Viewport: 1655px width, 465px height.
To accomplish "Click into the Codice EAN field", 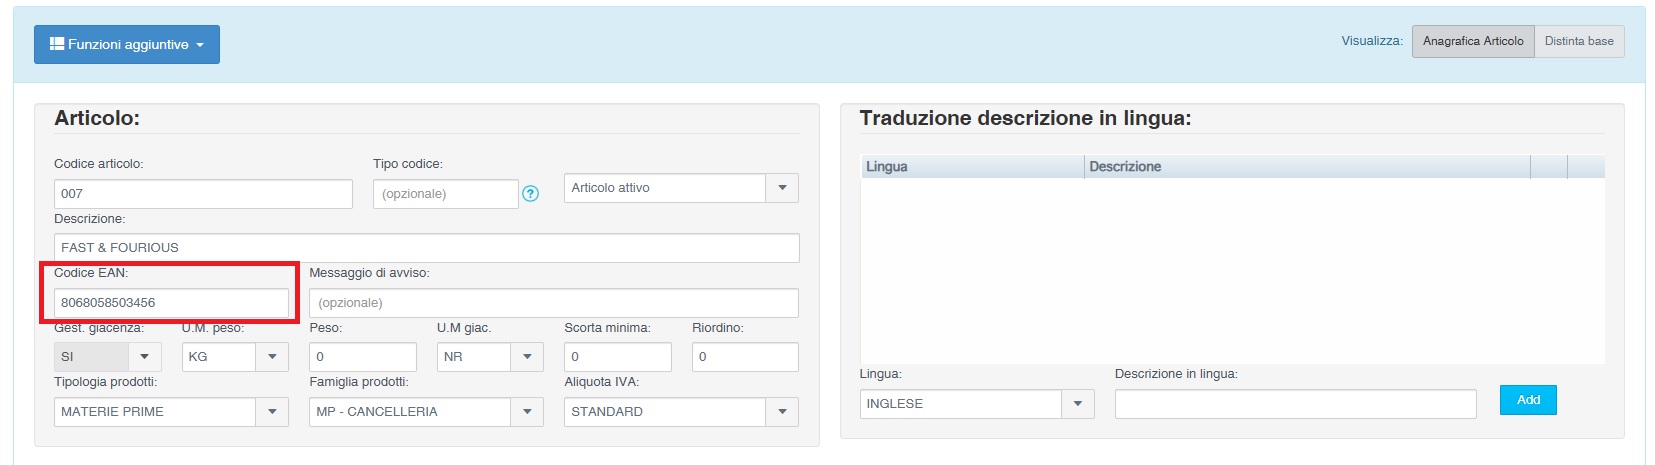I will click(x=171, y=303).
